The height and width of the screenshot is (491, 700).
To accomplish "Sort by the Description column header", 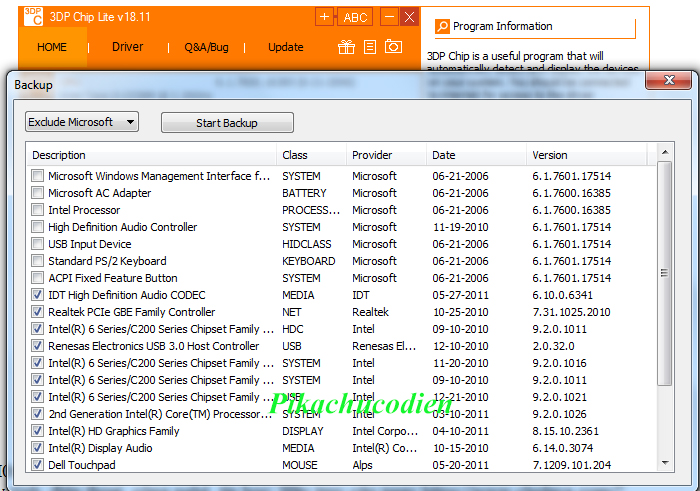I will click(151, 155).
